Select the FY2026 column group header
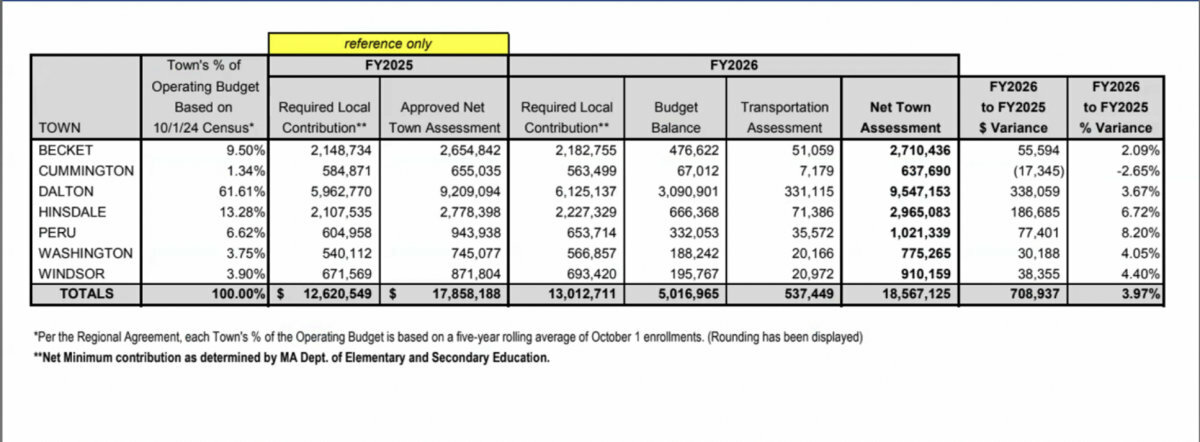The width and height of the screenshot is (1200, 442). click(x=733, y=67)
